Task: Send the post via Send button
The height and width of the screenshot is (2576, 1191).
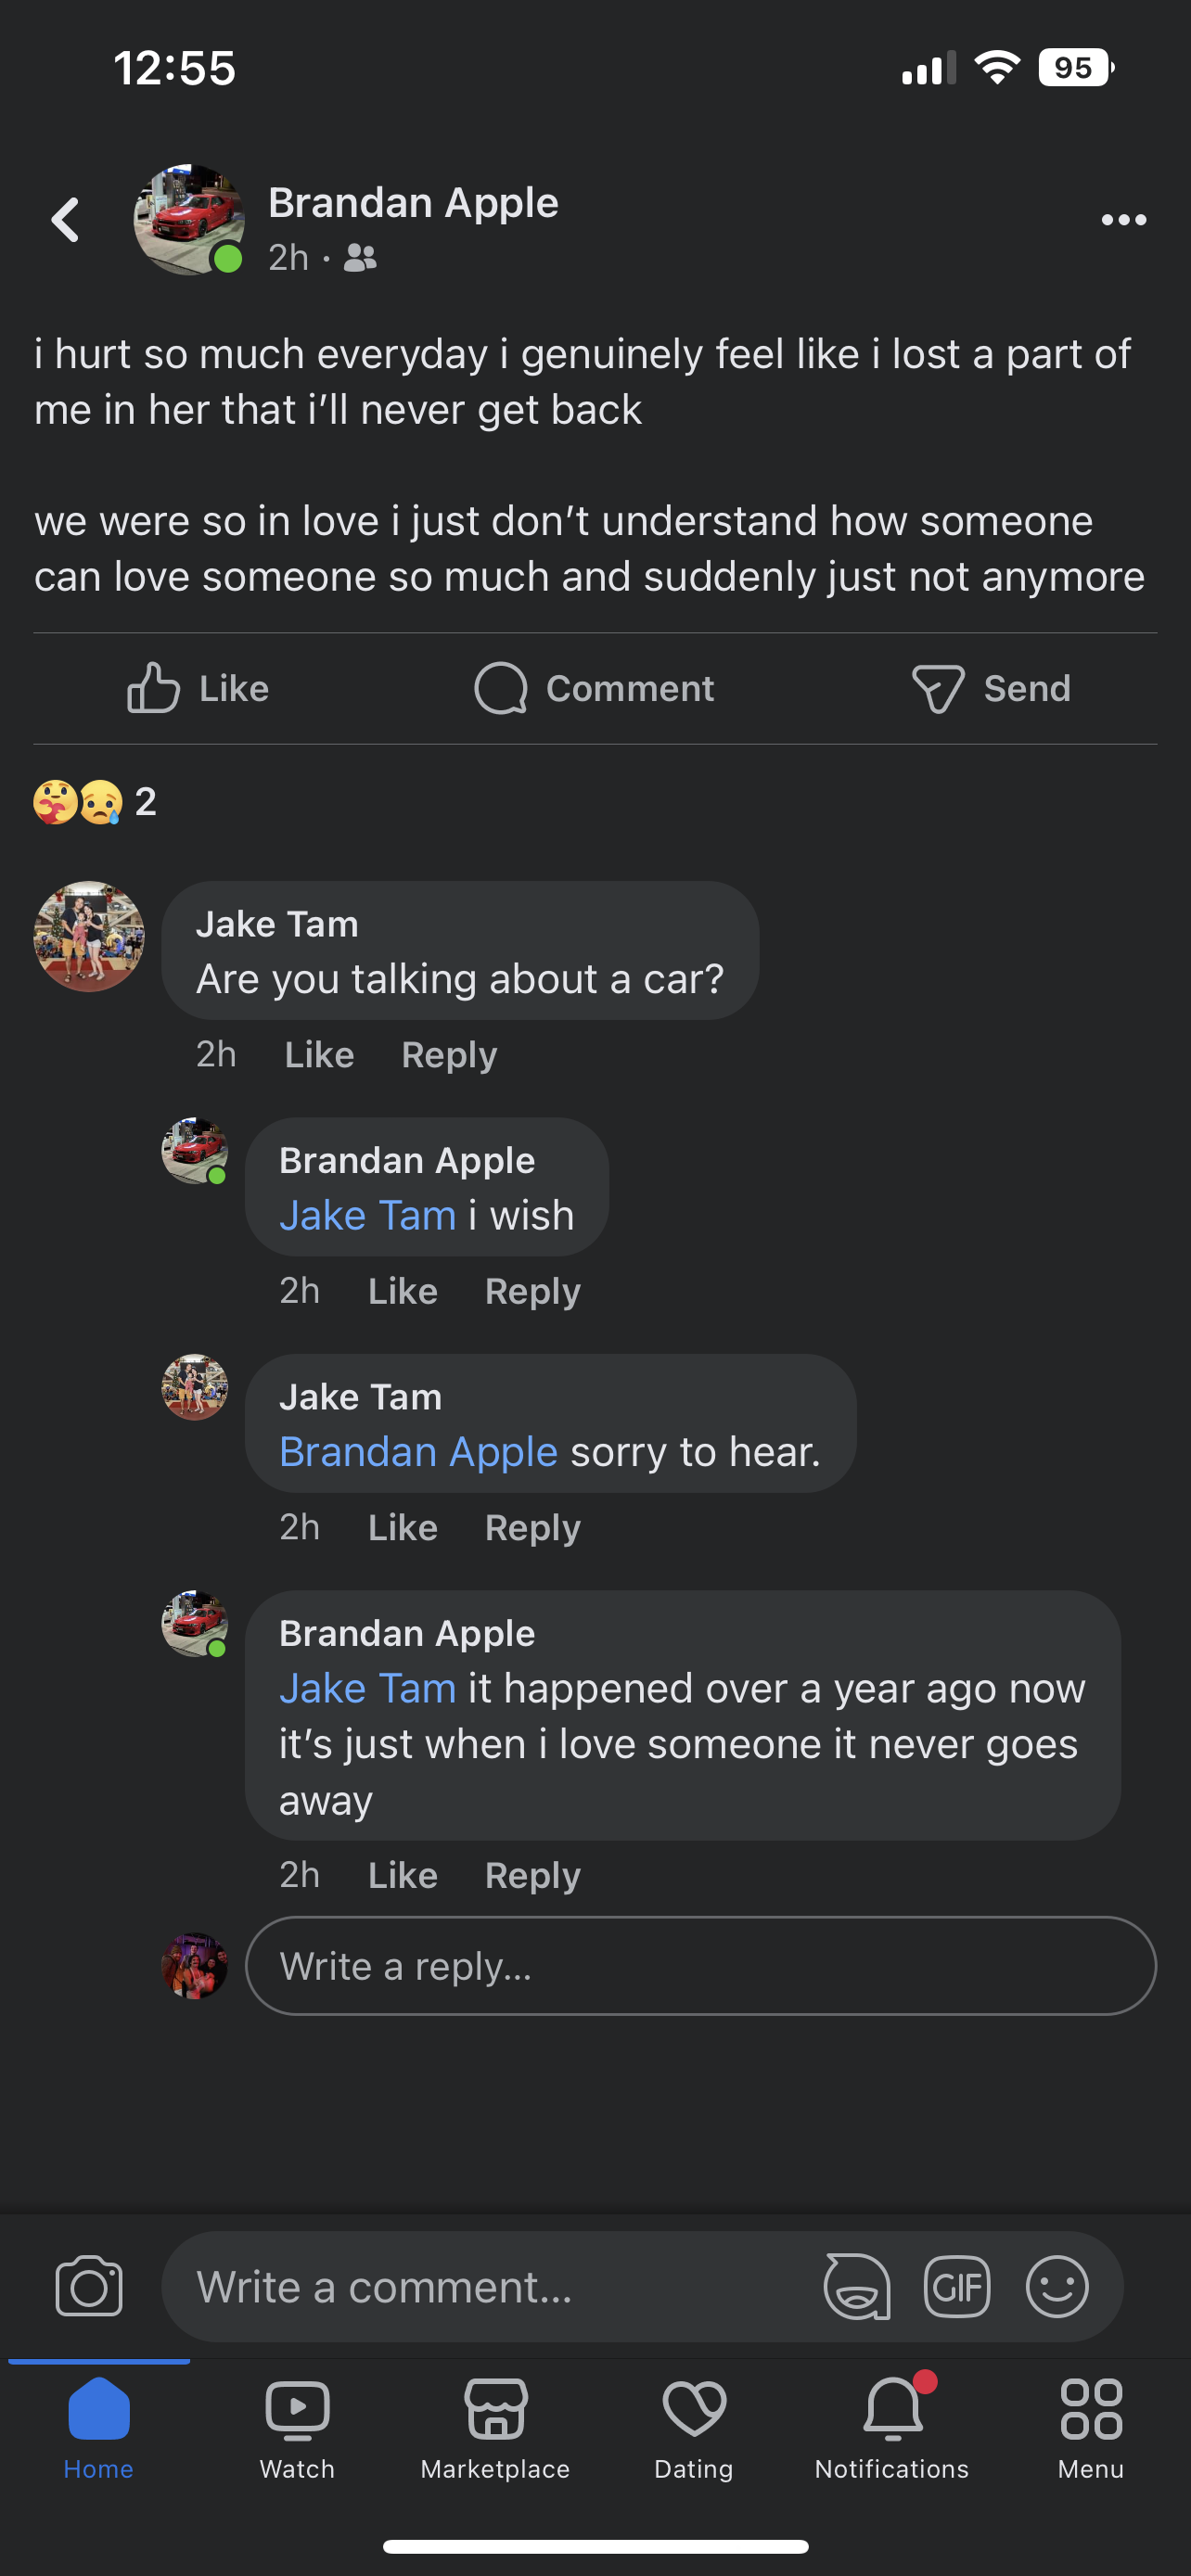Action: 991,688
